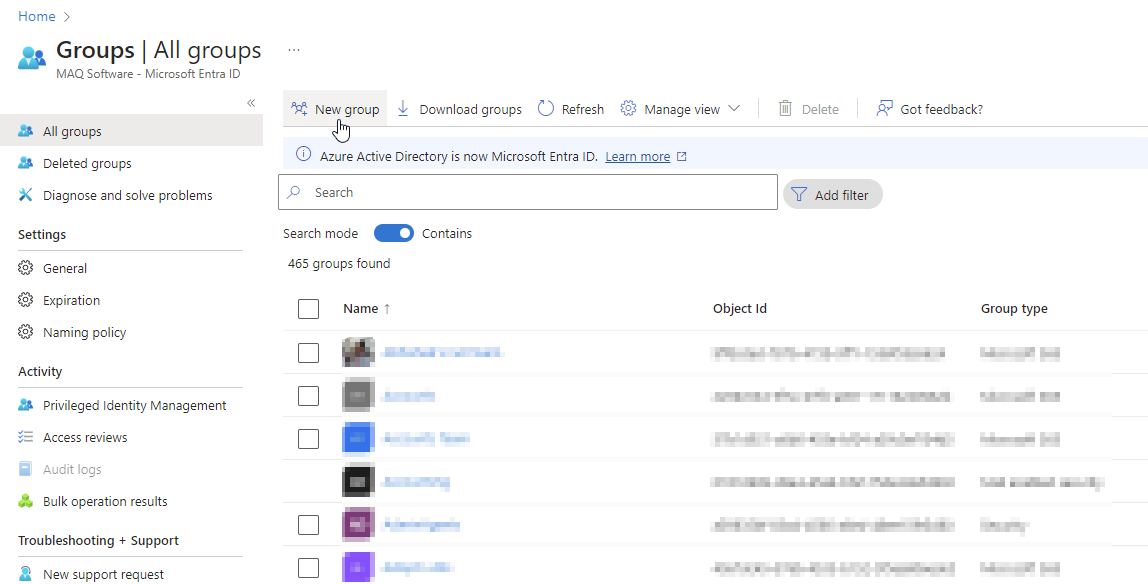1148x584 pixels.
Task: Collapse the left navigation sidebar
Action: (x=251, y=103)
